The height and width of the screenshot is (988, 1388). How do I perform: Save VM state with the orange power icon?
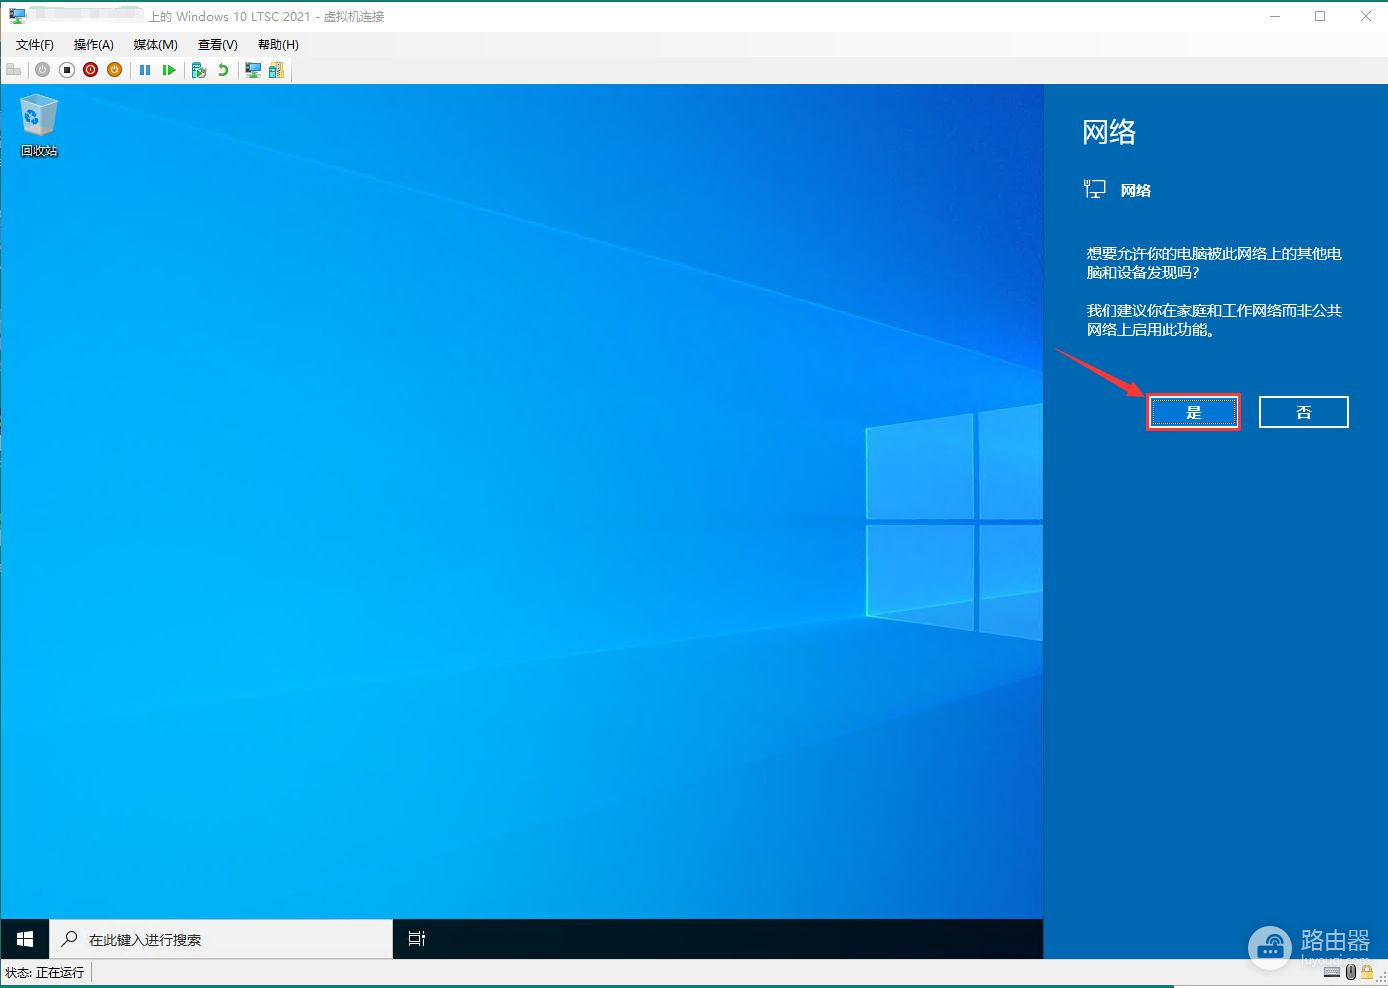click(x=115, y=70)
